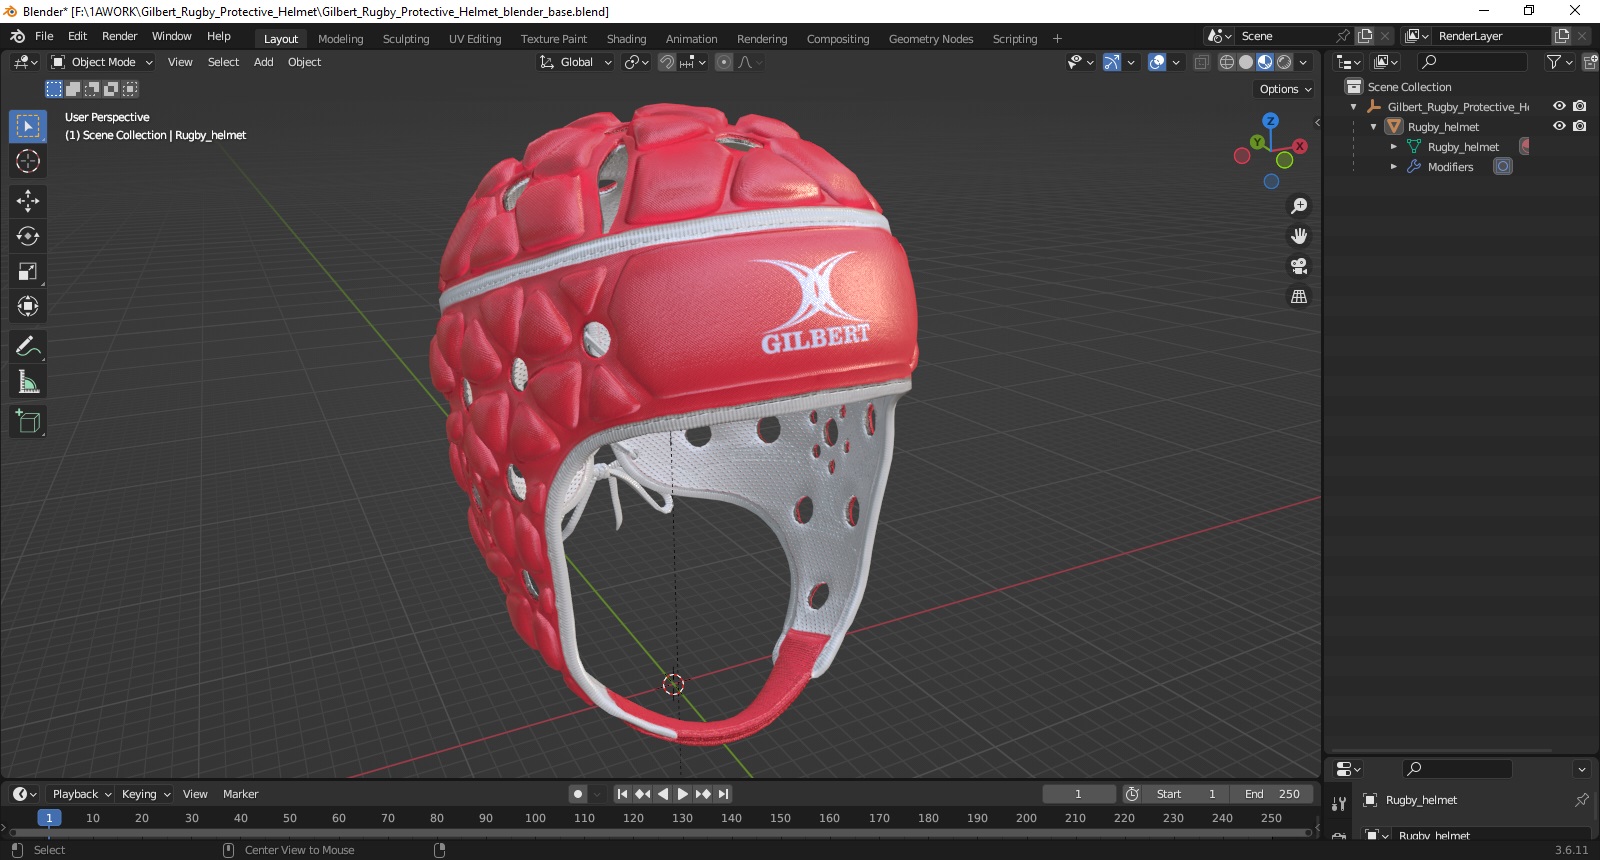Viewport: 1600px width, 860px height.
Task: Click the End frame field
Action: pyautogui.click(x=1270, y=794)
